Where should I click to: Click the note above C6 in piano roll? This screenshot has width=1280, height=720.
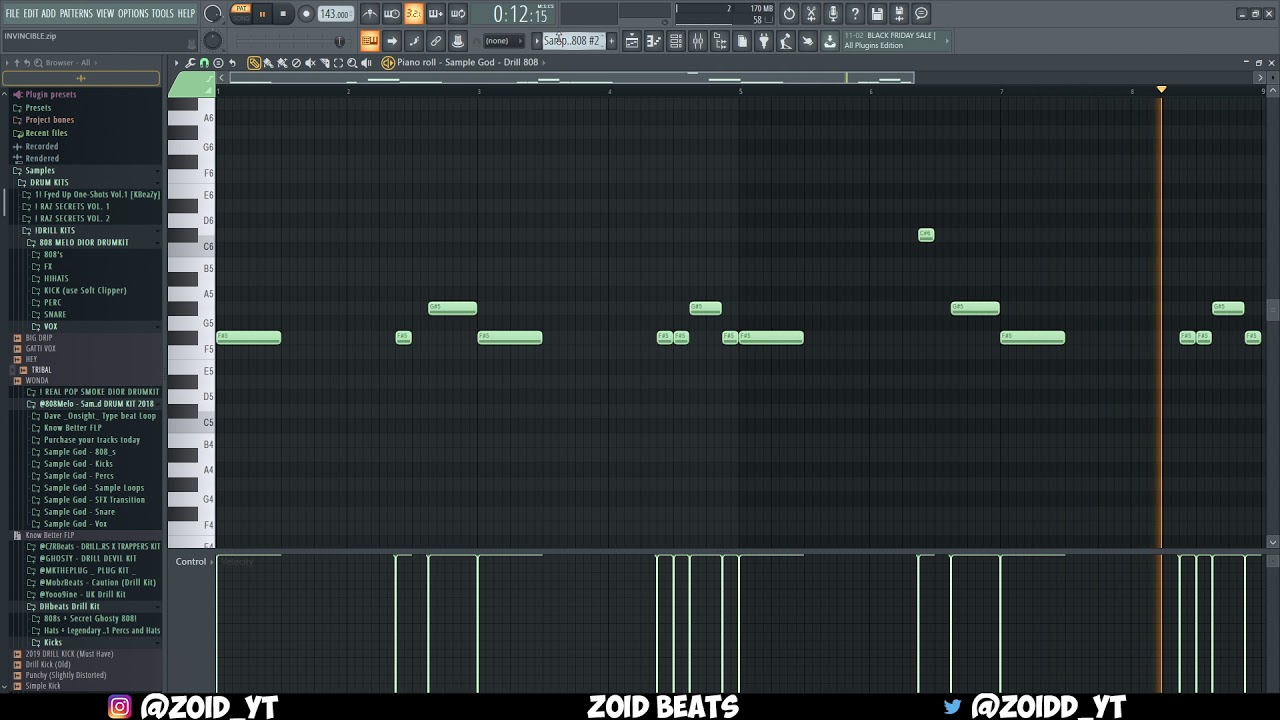pyautogui.click(x=926, y=235)
